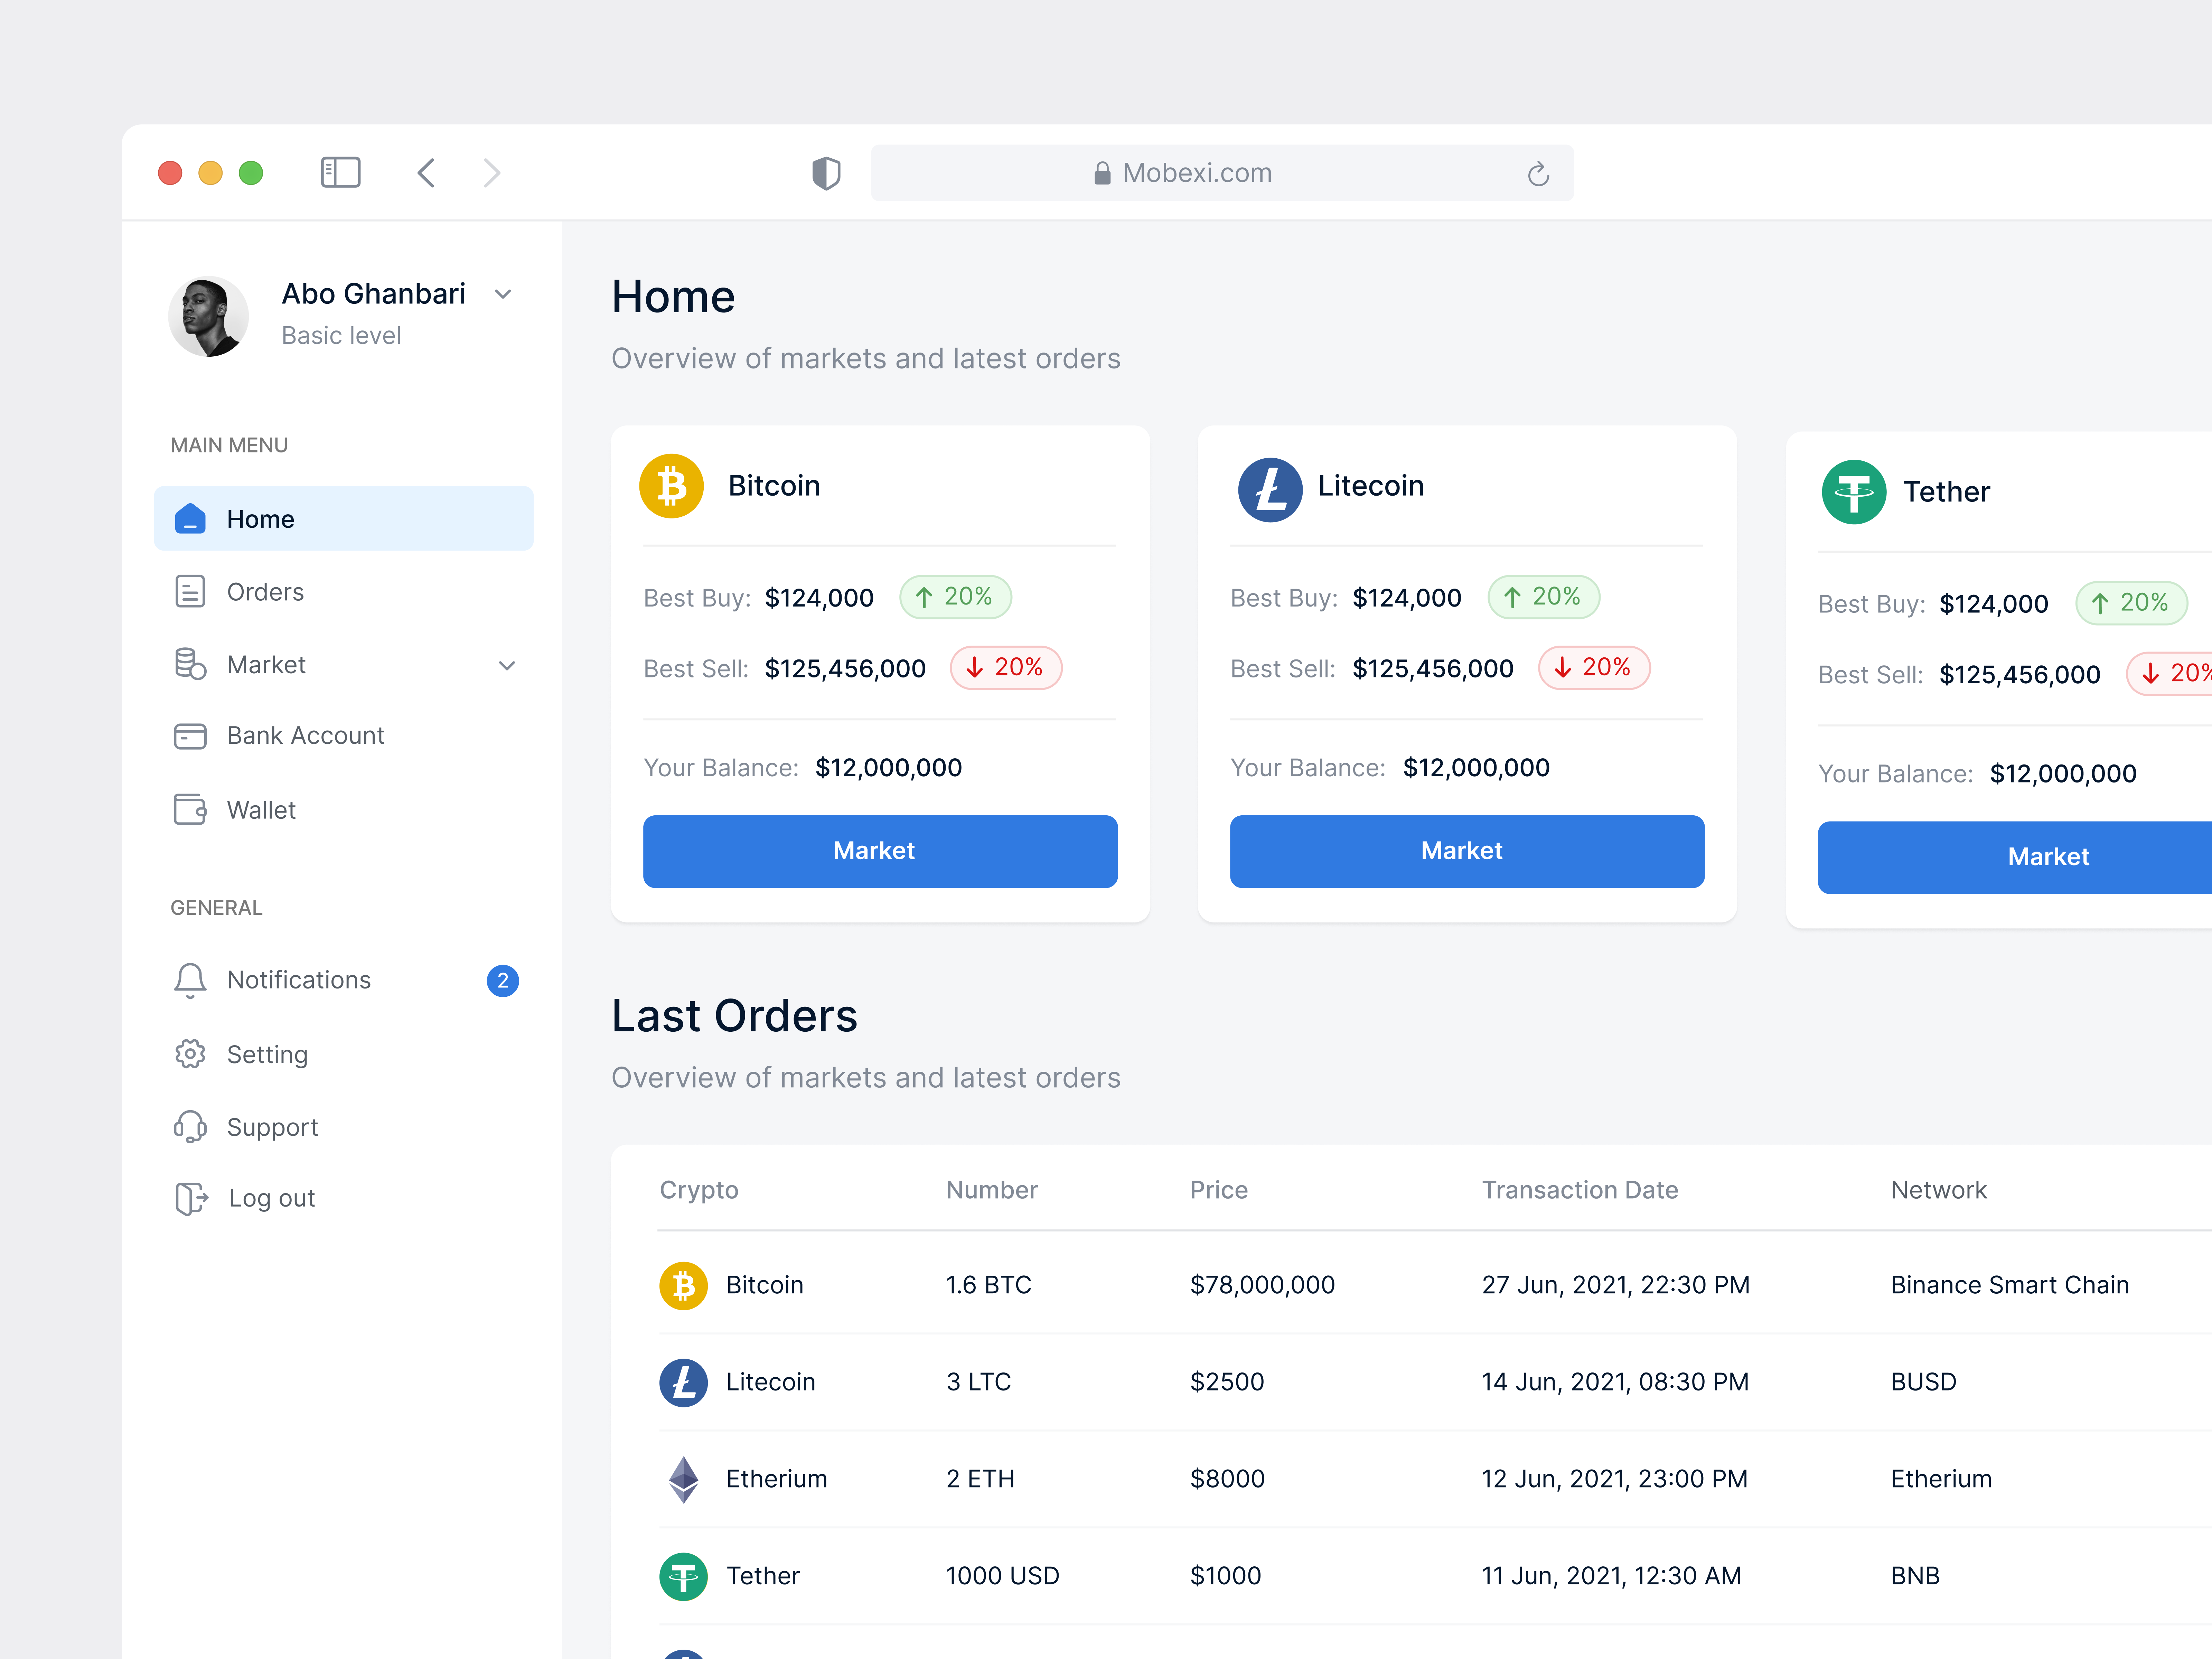
Task: Select the 1.6 BTC order cell
Action: [989, 1285]
